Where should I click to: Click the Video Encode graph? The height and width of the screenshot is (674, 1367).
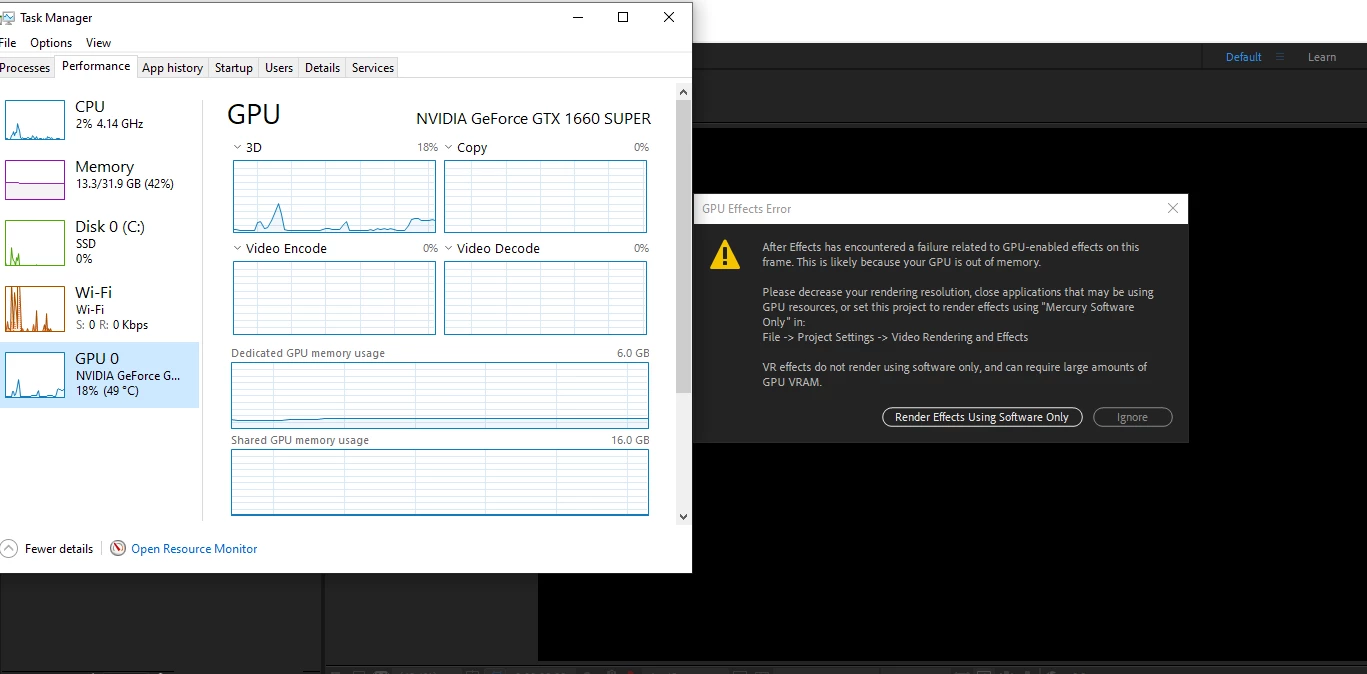click(x=334, y=298)
